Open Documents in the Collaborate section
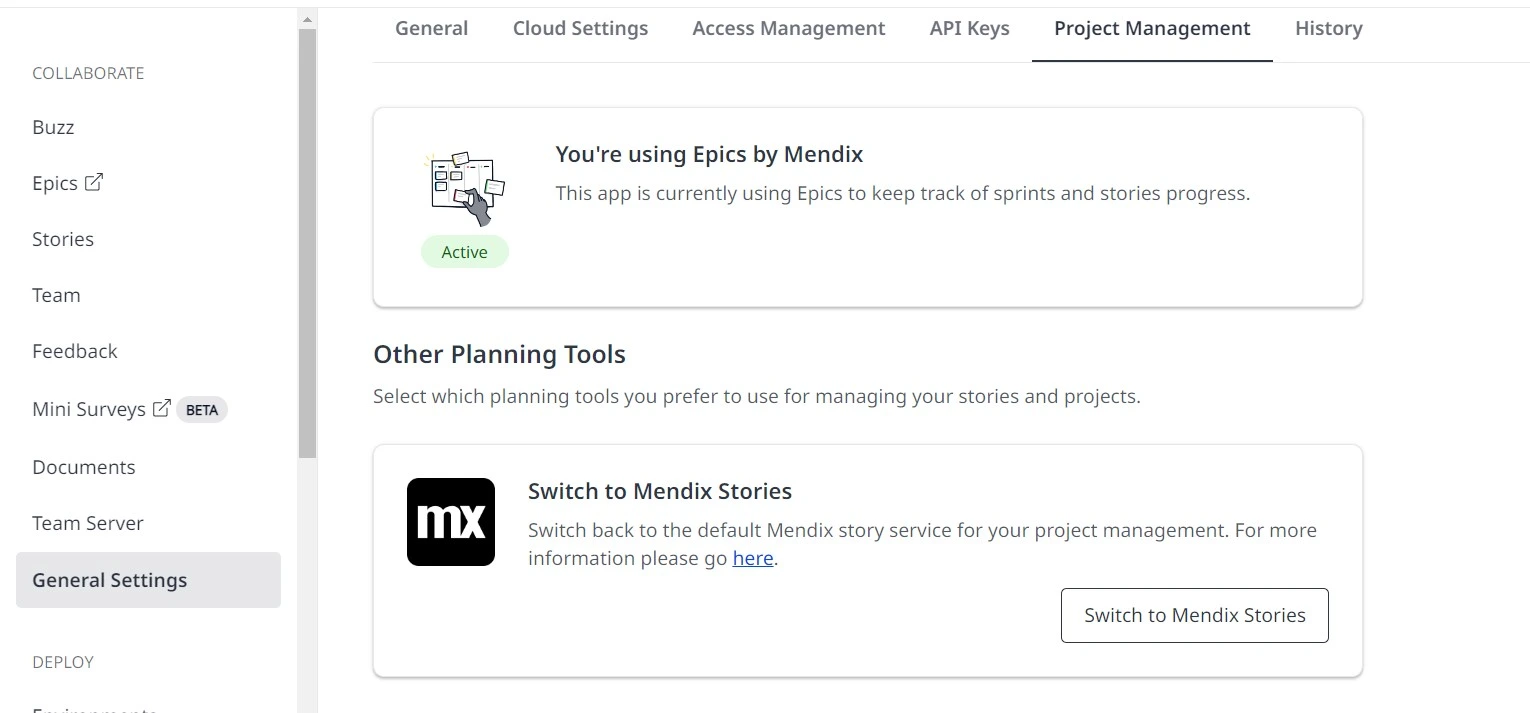Image resolution: width=1530 pixels, height=713 pixels. coord(84,467)
